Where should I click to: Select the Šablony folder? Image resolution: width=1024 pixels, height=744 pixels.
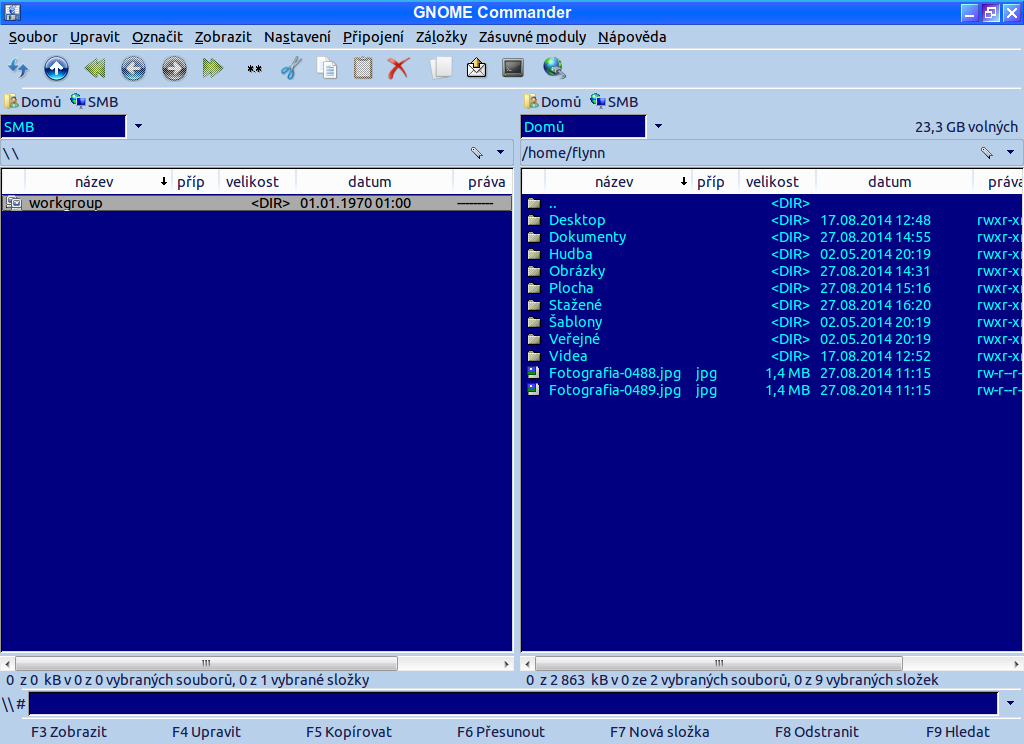[x=773, y=322]
